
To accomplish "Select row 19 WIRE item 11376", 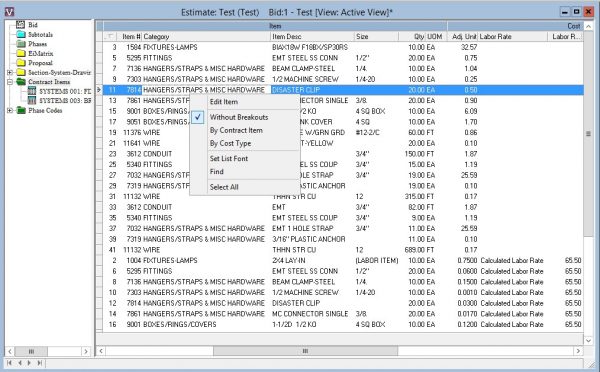I will [x=343, y=132].
